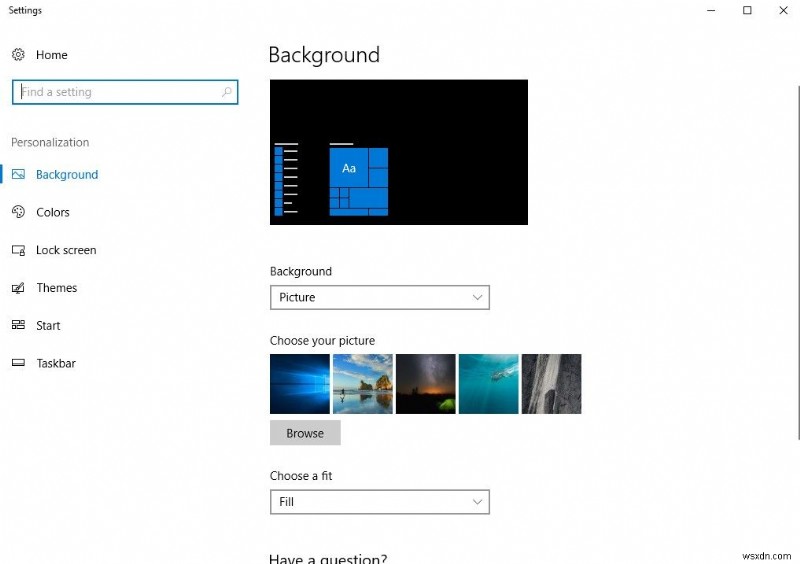Click the Choose your picture label
This screenshot has width=800, height=564.
(x=322, y=340)
